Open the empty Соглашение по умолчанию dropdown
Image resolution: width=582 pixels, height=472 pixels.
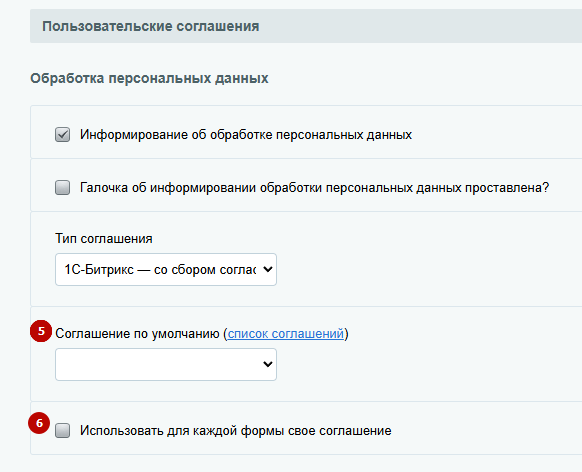tap(166, 364)
